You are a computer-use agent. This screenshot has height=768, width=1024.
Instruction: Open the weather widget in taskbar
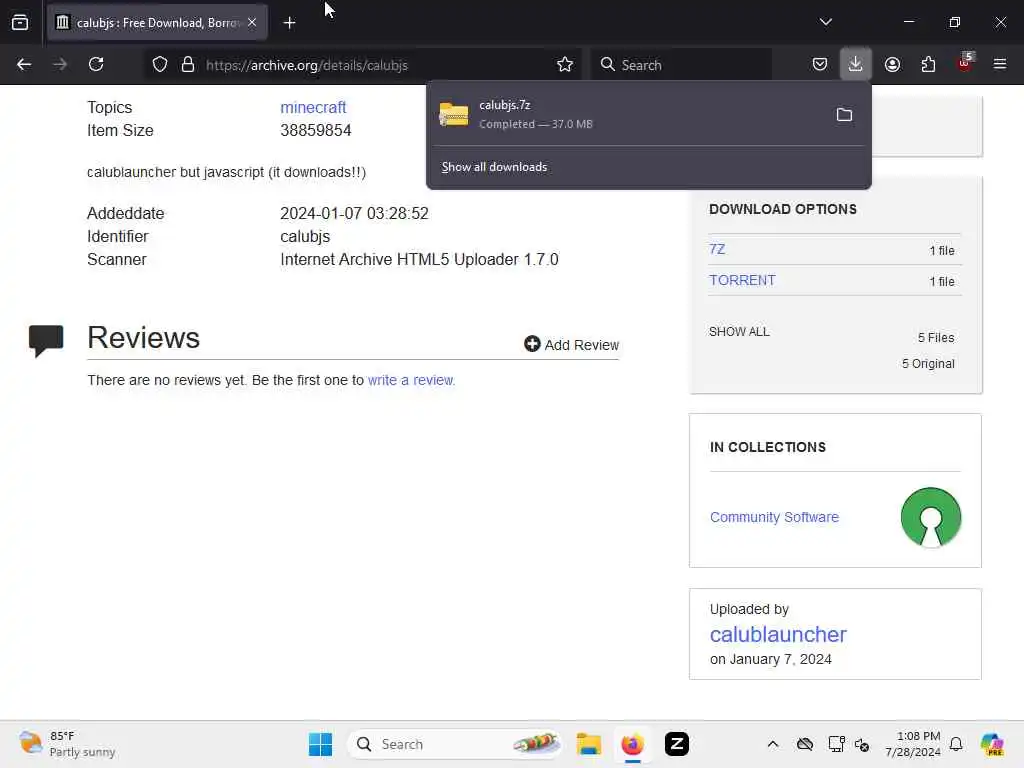pyautogui.click(x=67, y=744)
